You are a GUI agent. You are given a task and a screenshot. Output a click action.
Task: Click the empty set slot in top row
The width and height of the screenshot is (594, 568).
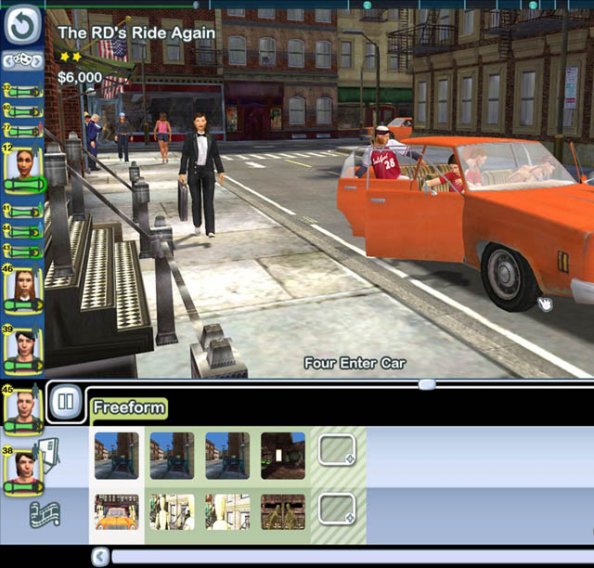tap(337, 450)
